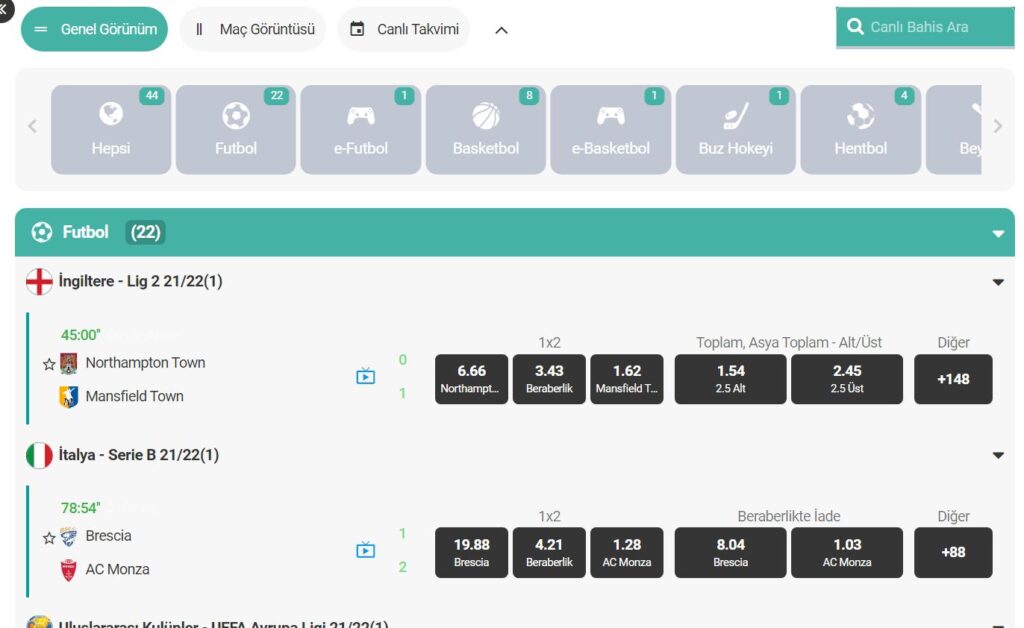Select the Basketbol sport category

(486, 129)
